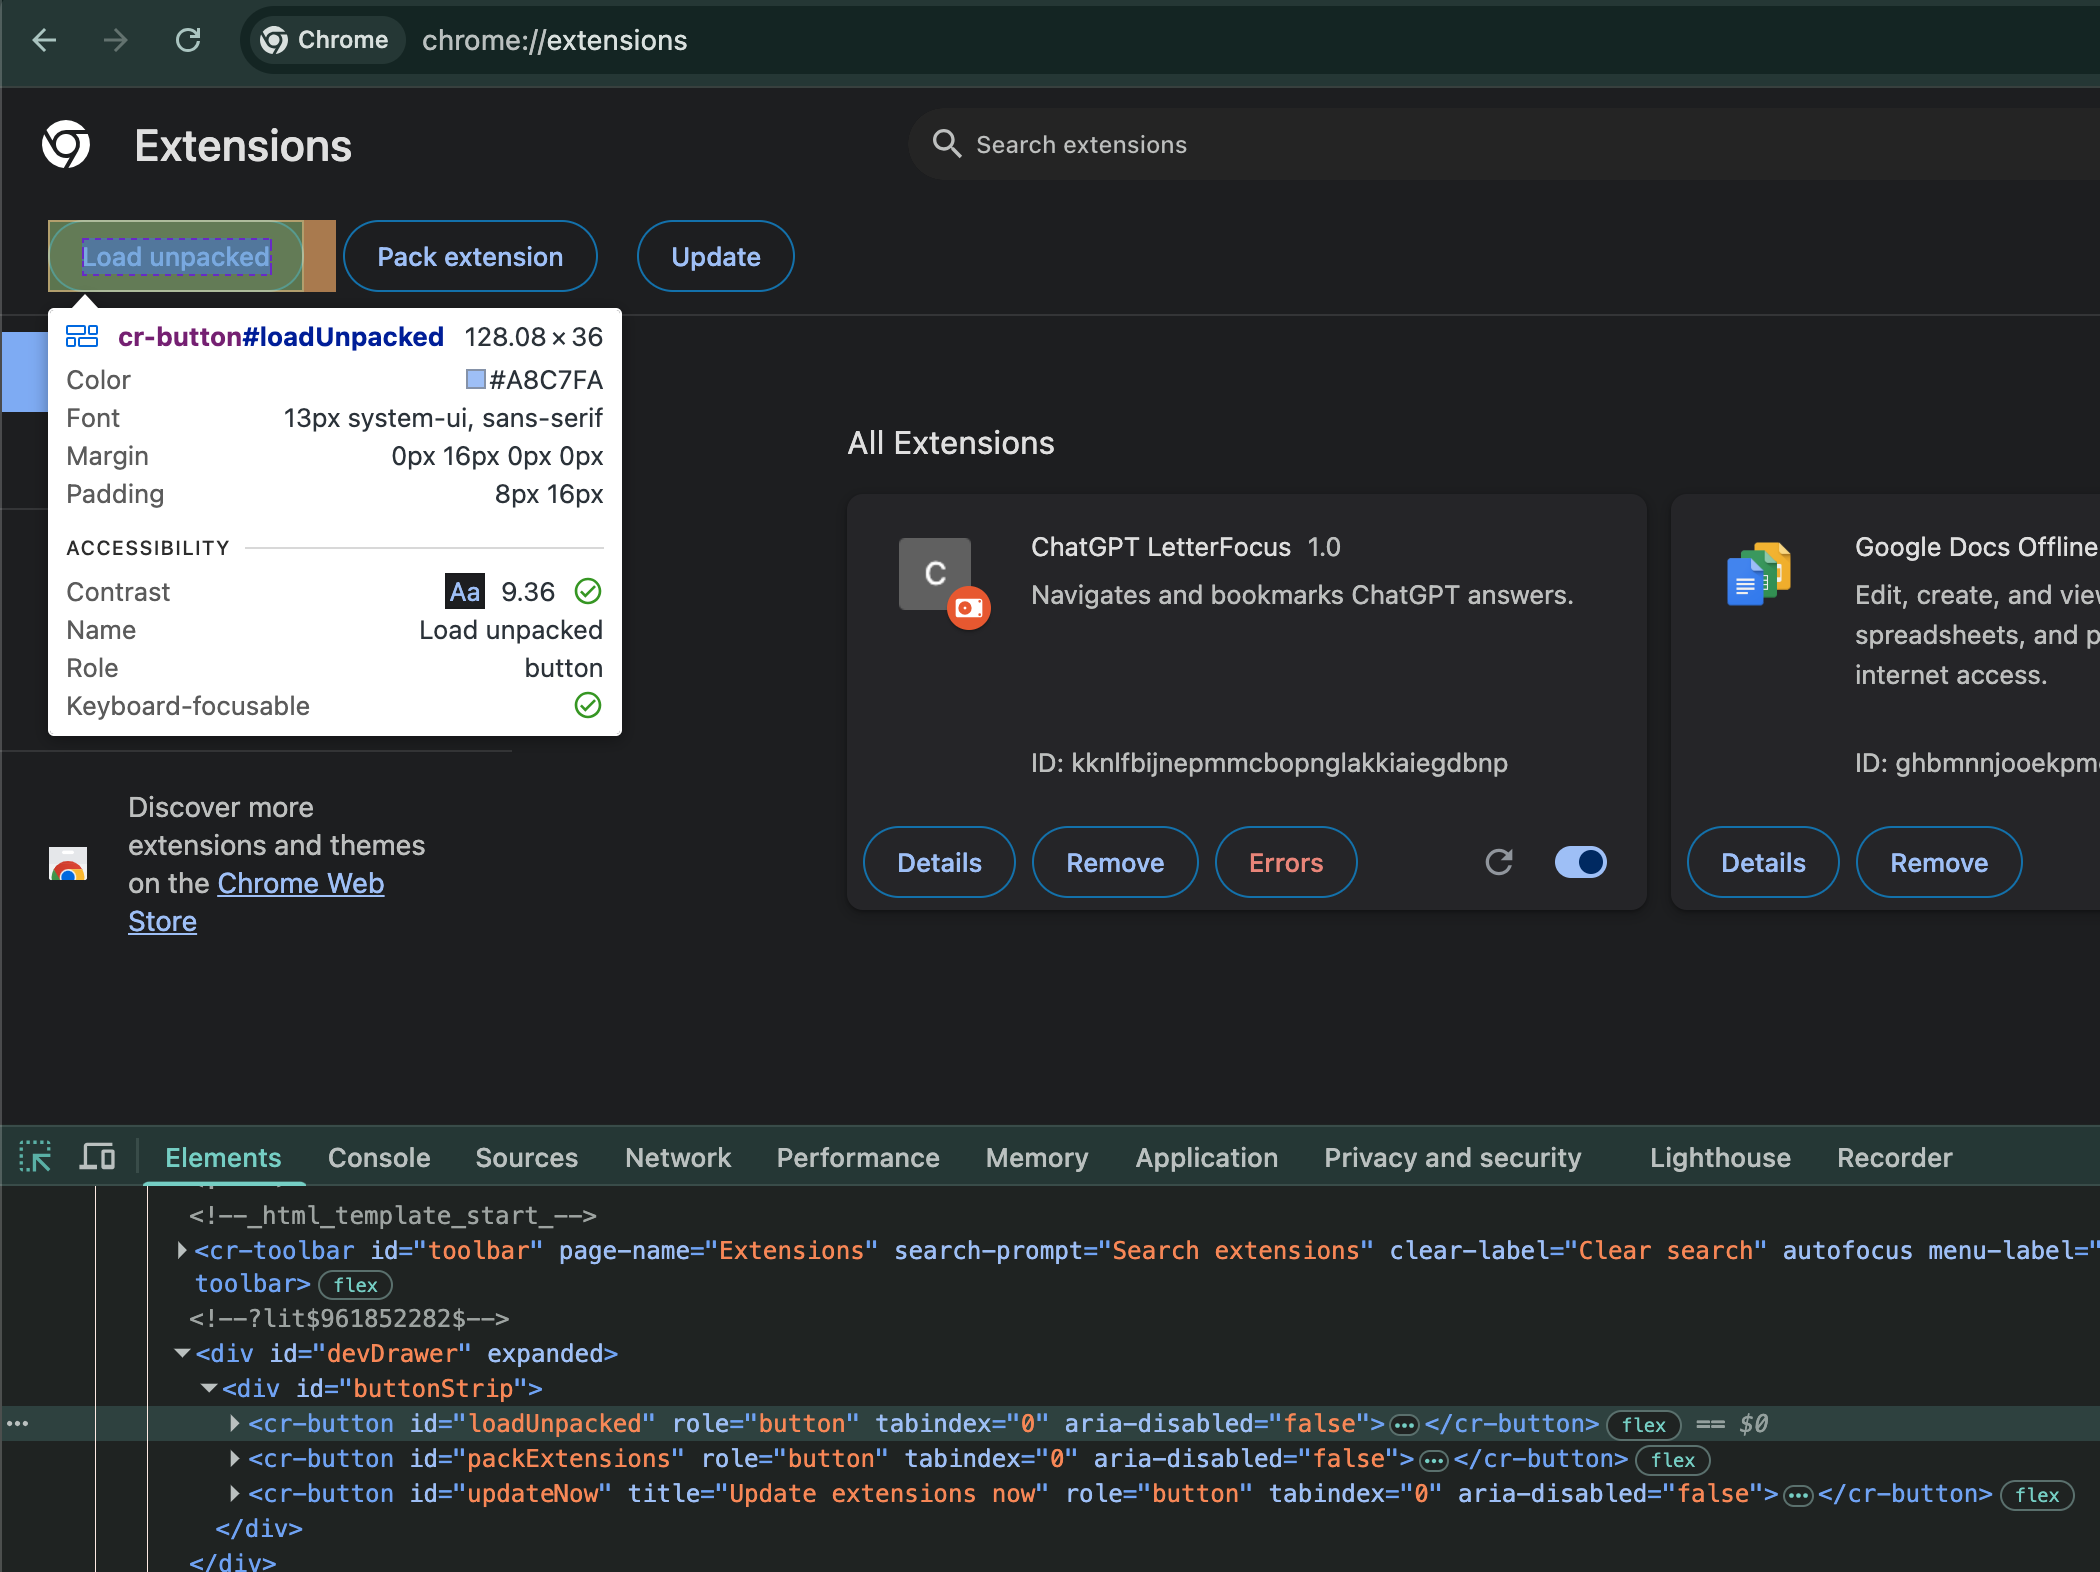Collapse the buttonStrip div node
2100x1572 pixels.
click(209, 1388)
